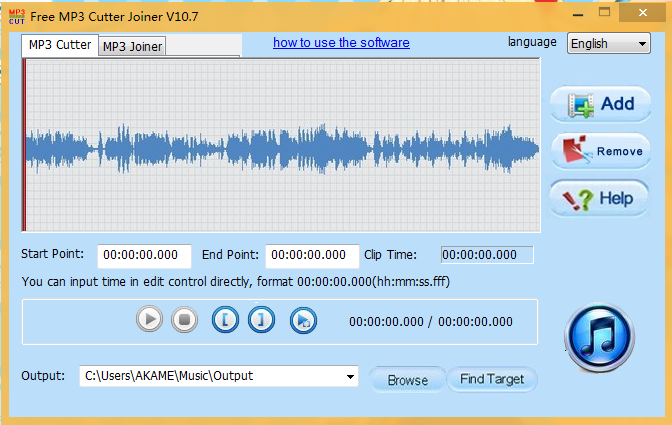Viewport: 672px width, 425px height.
Task: Click the red playhead marker on waveform
Action: [x=24, y=145]
